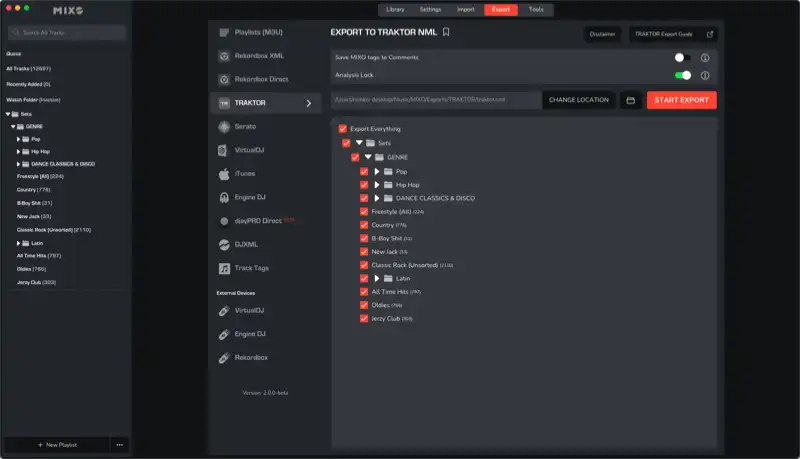Click the Sets folder icon in export tree
The height and width of the screenshot is (459, 800).
370,143
